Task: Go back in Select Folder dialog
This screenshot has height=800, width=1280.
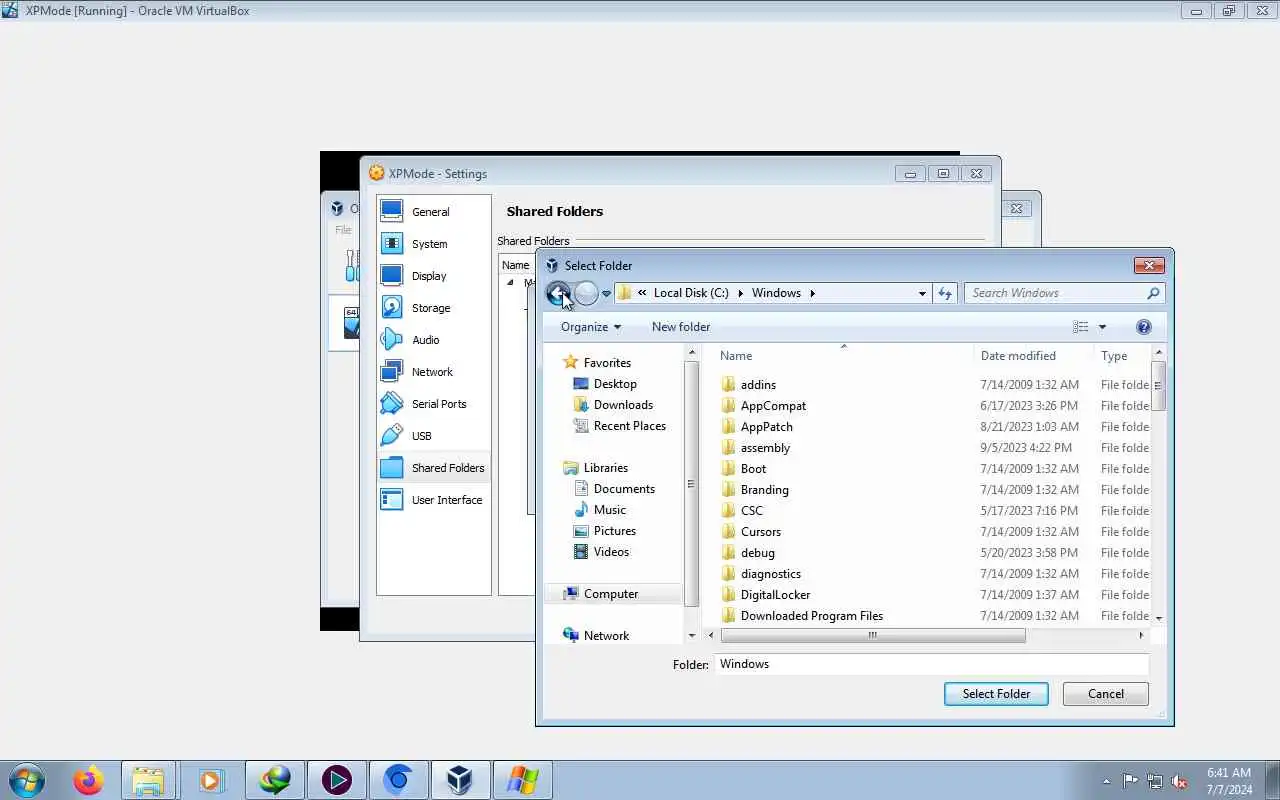Action: (559, 293)
